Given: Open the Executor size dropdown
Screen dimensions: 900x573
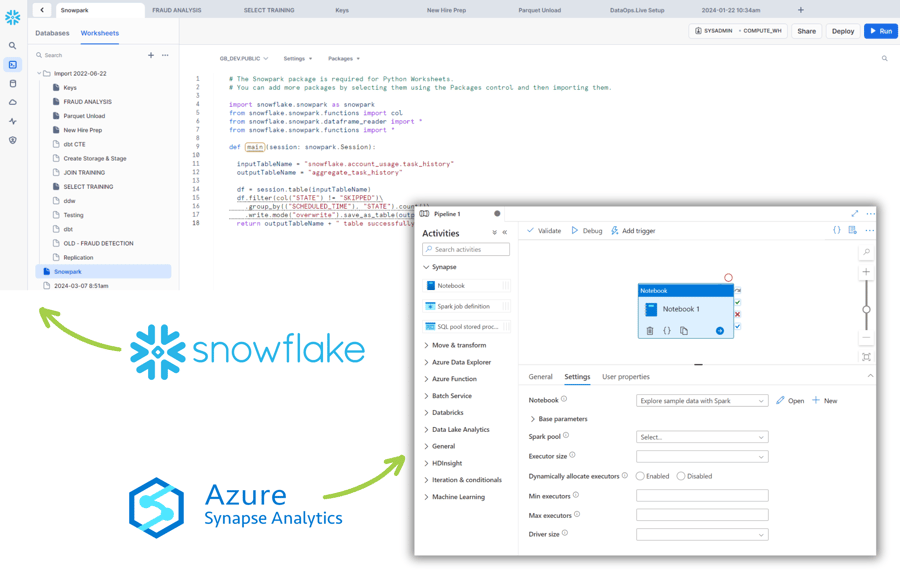Looking at the screenshot, I should pos(702,456).
